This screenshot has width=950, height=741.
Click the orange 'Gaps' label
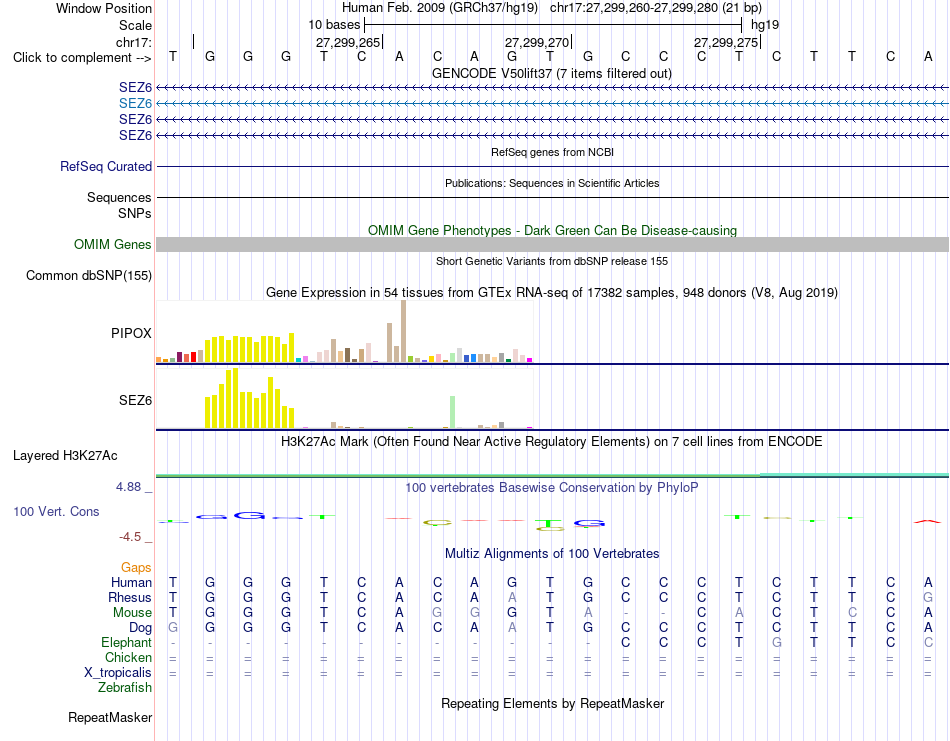pyautogui.click(x=136, y=567)
